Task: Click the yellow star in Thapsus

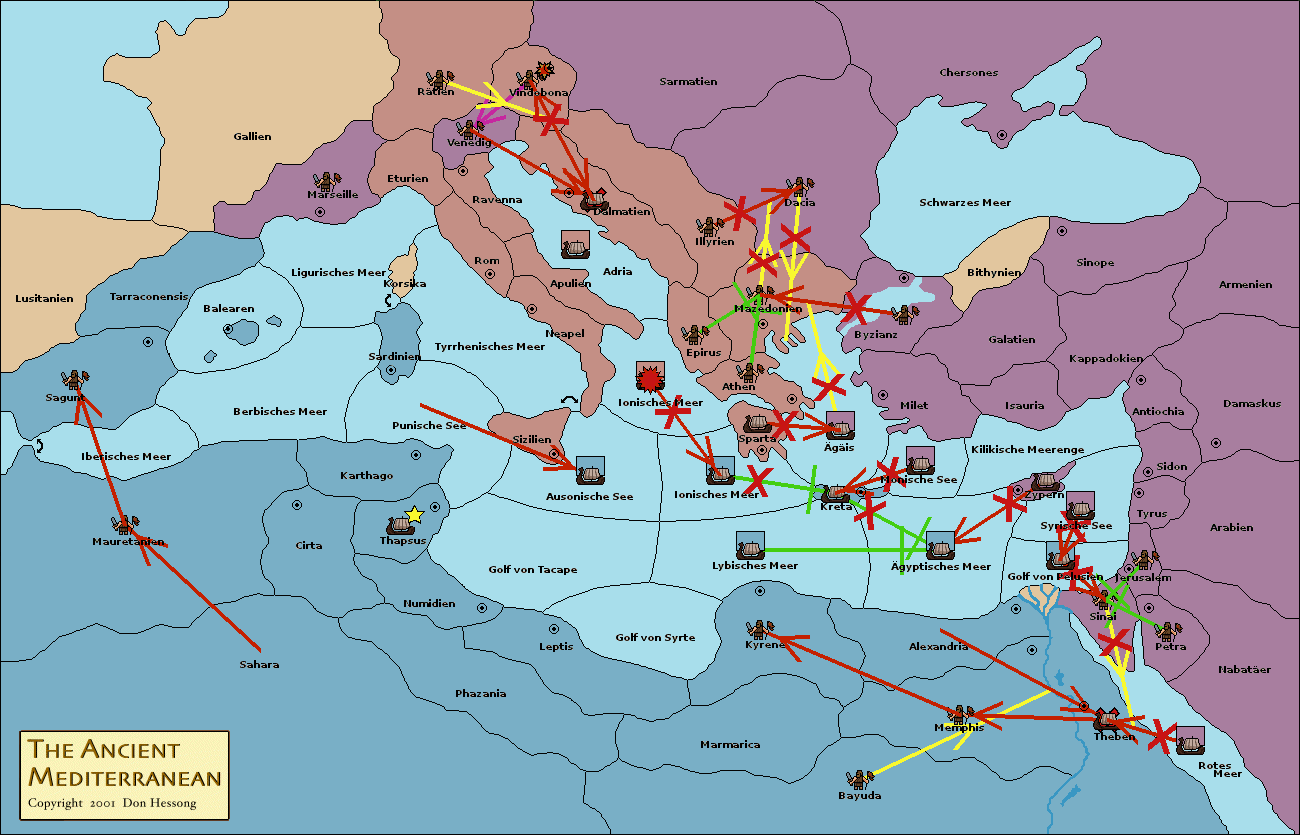Action: [x=414, y=514]
